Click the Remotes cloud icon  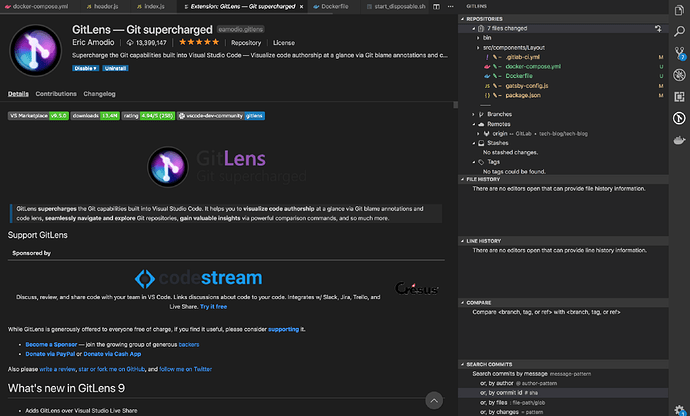481,124
